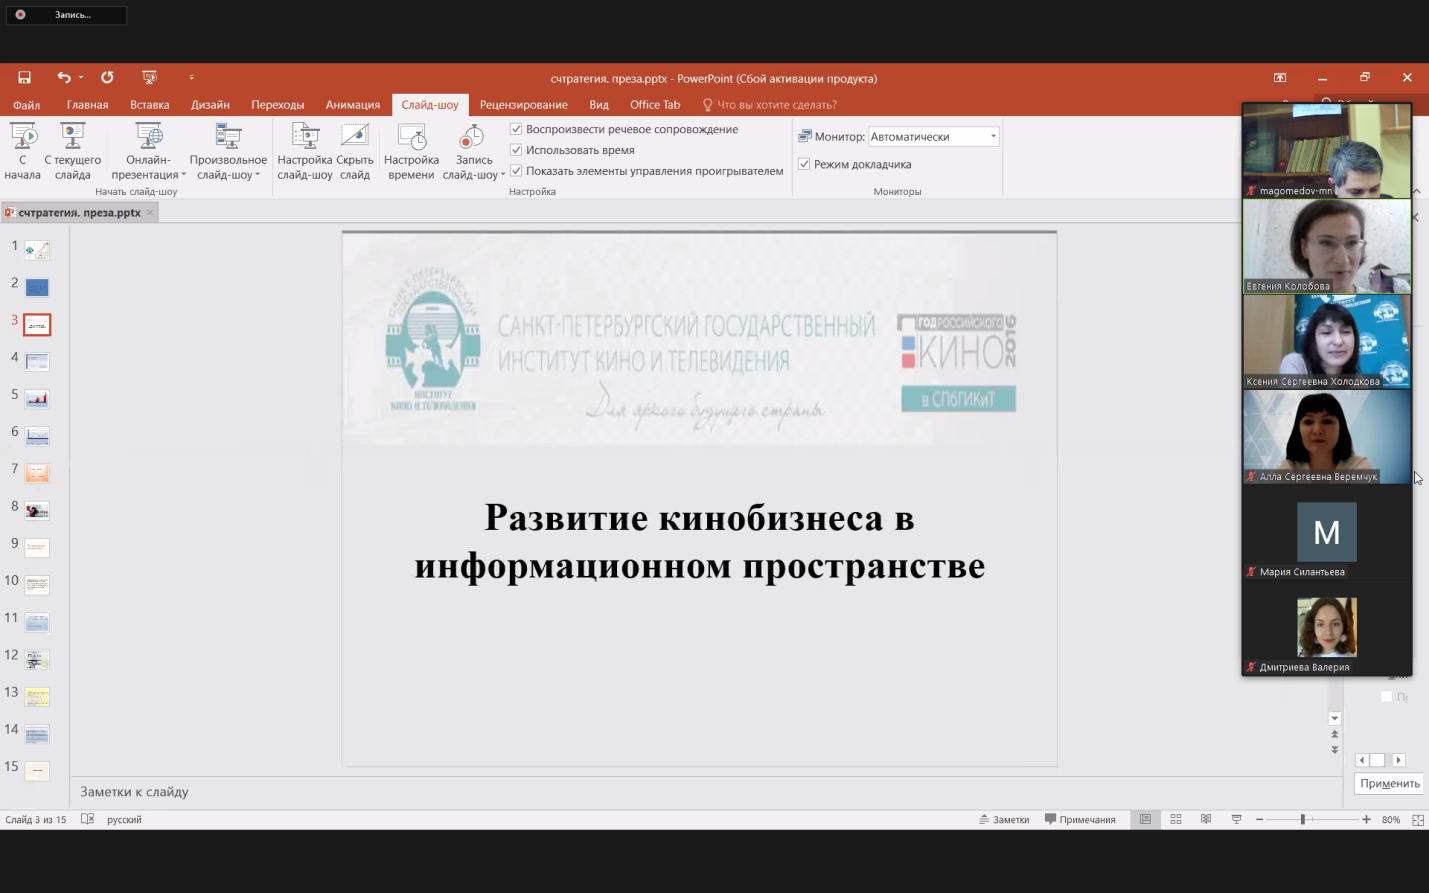Open 'Запись слайд-шоу' dropdown
Viewport: 1429px width, 893px height.
(x=474, y=151)
